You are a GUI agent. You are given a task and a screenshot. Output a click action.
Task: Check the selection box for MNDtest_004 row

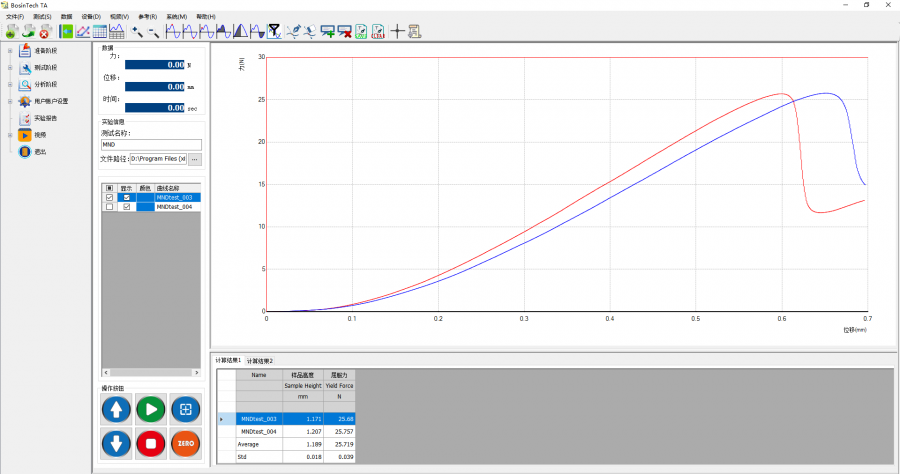click(109, 207)
